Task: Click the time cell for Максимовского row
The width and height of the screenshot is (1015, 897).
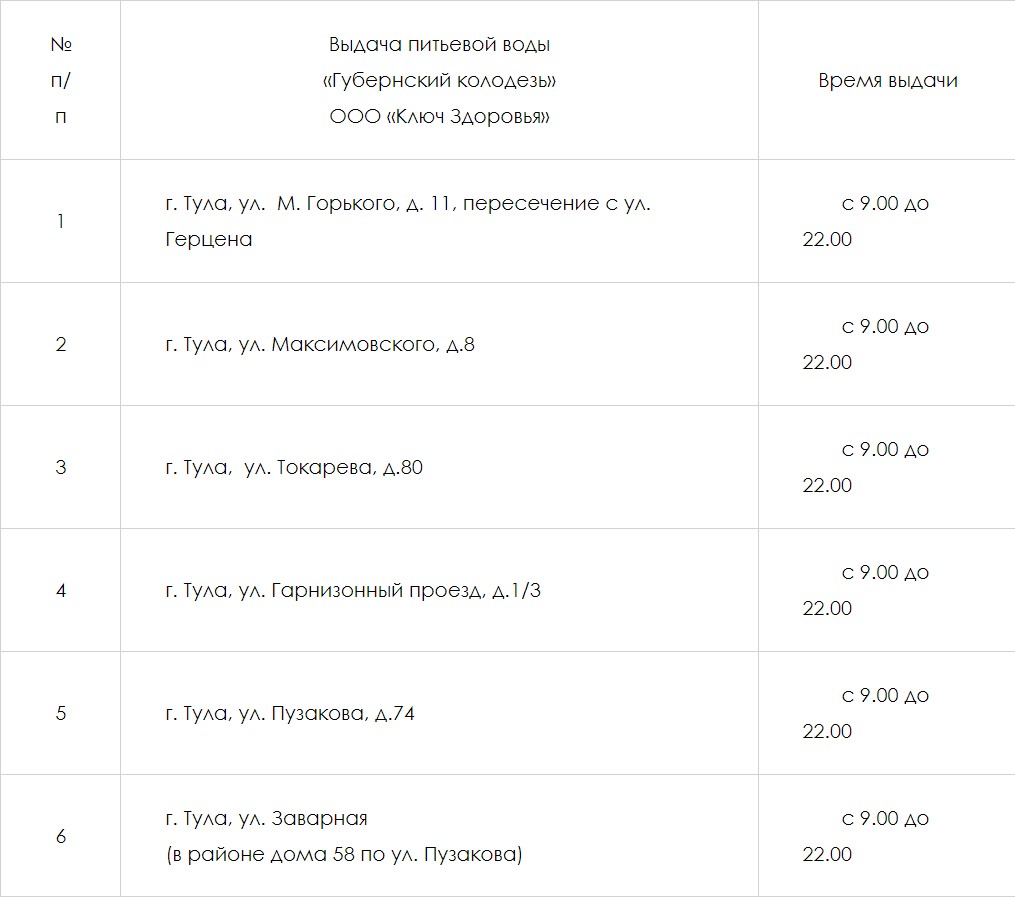Action: coord(866,344)
